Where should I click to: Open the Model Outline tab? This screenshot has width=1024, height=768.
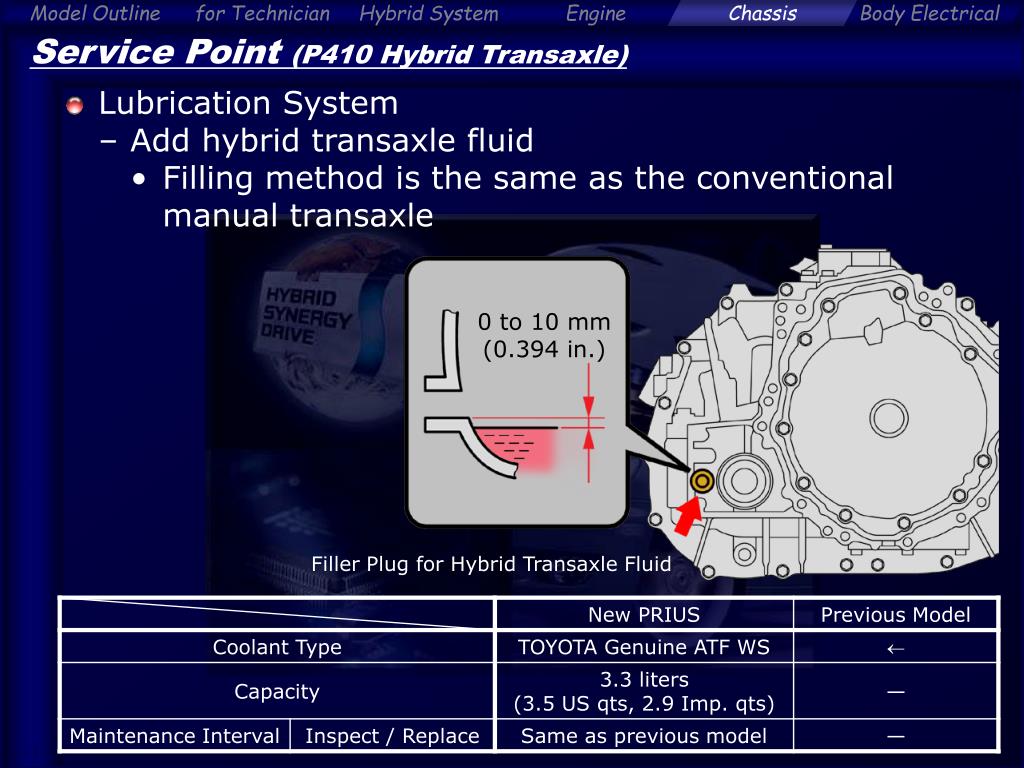pyautogui.click(x=95, y=13)
